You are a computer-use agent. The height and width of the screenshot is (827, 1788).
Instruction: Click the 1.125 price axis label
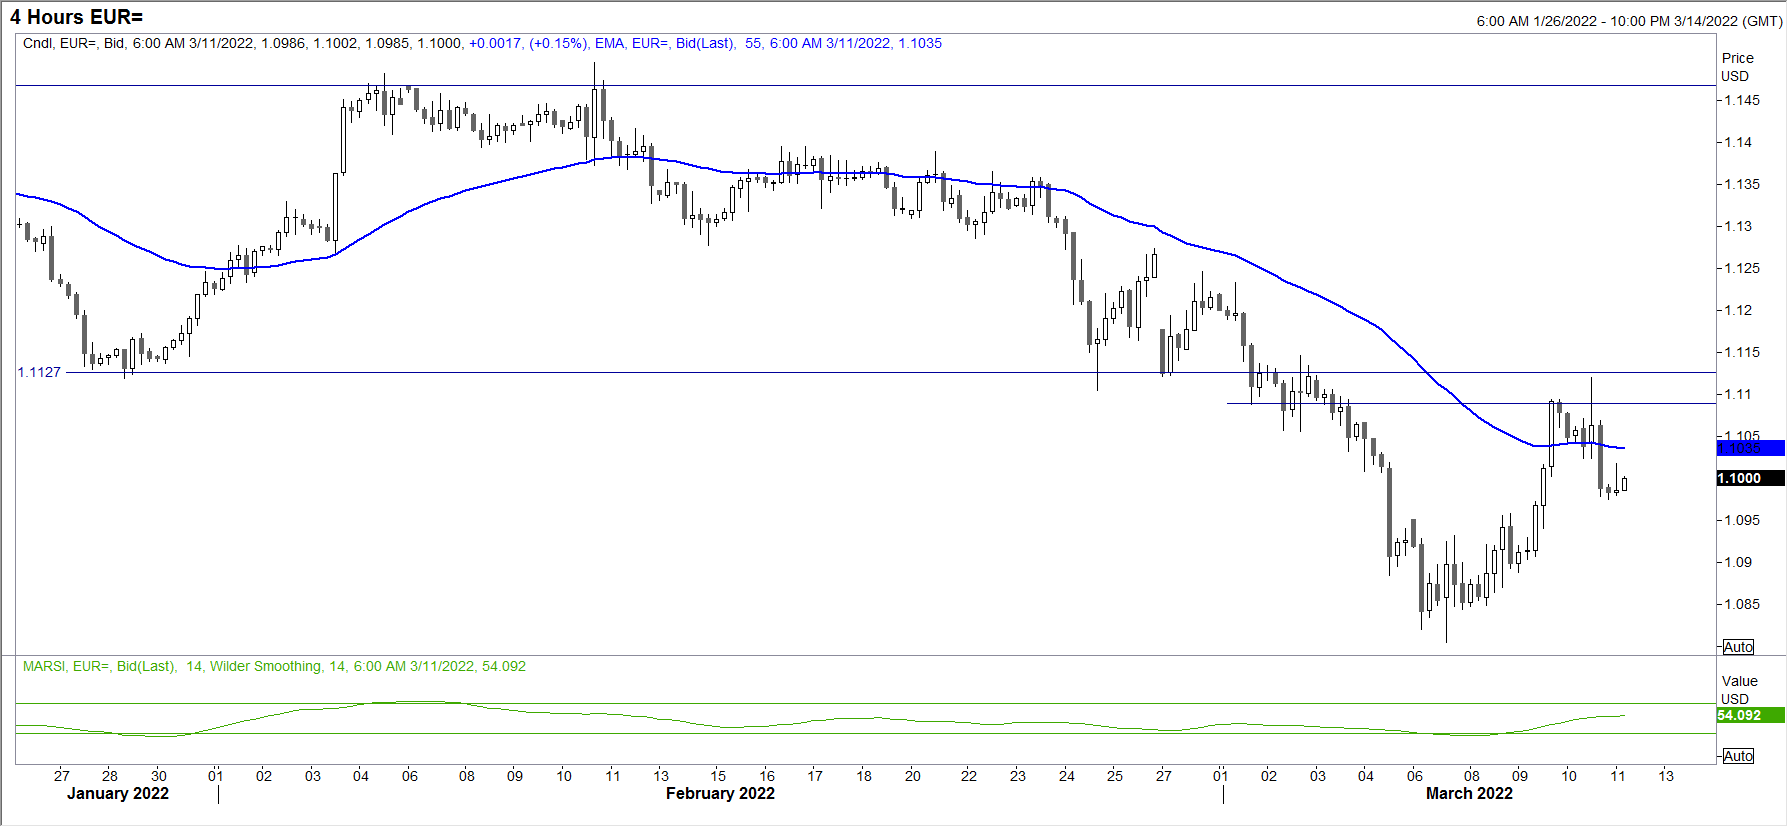pos(1742,268)
